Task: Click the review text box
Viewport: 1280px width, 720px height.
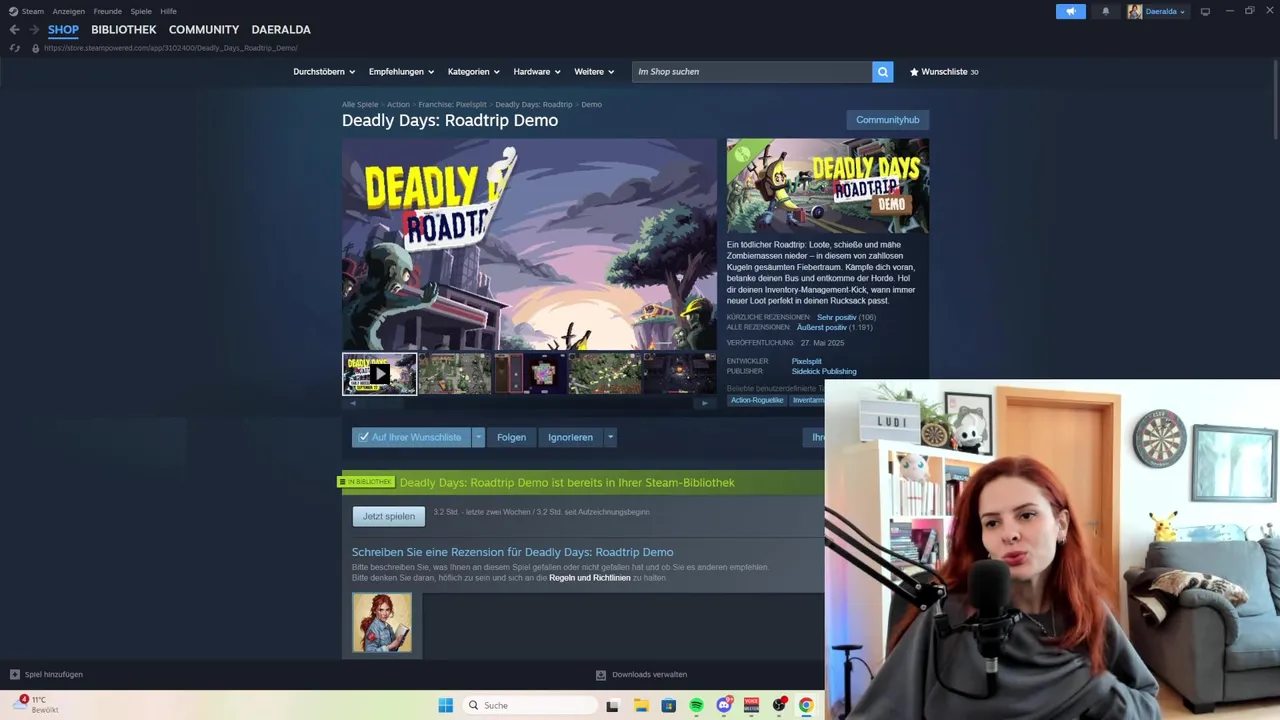Action: (x=625, y=625)
